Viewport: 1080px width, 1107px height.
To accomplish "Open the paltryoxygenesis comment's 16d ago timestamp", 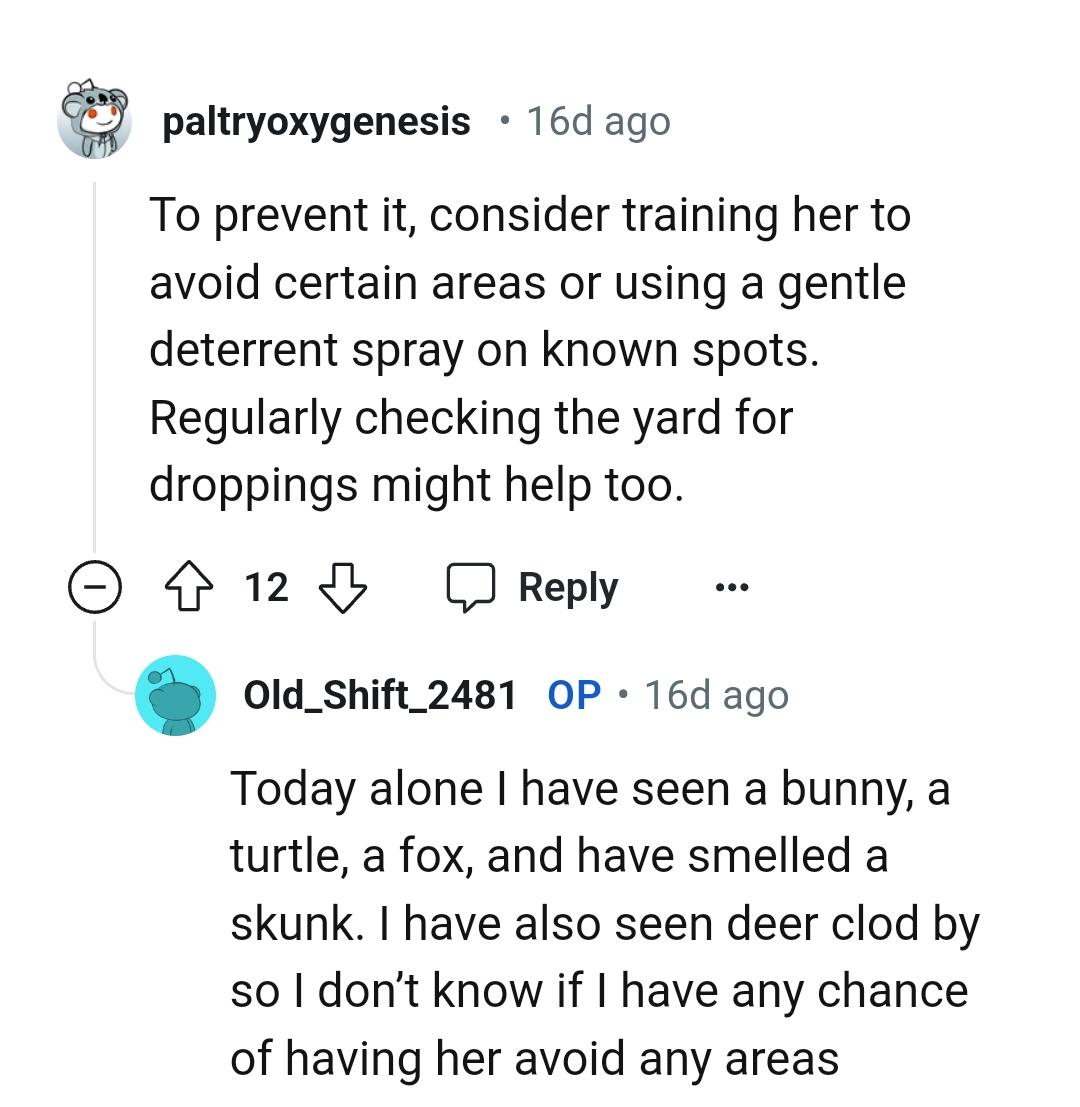I will (x=598, y=122).
